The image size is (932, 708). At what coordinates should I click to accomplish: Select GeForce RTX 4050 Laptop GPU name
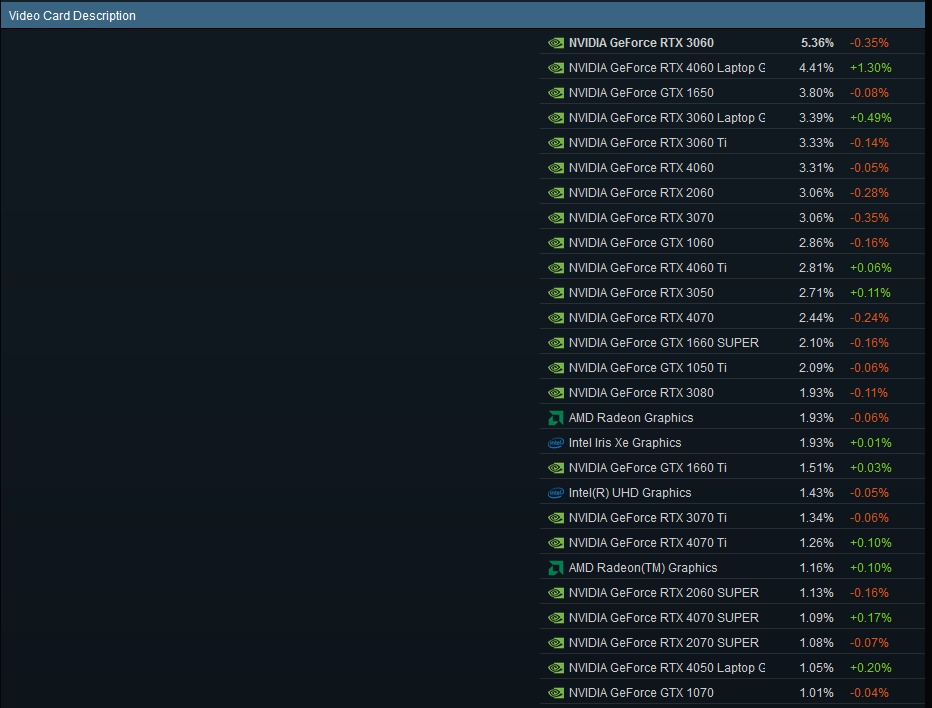(x=667, y=668)
